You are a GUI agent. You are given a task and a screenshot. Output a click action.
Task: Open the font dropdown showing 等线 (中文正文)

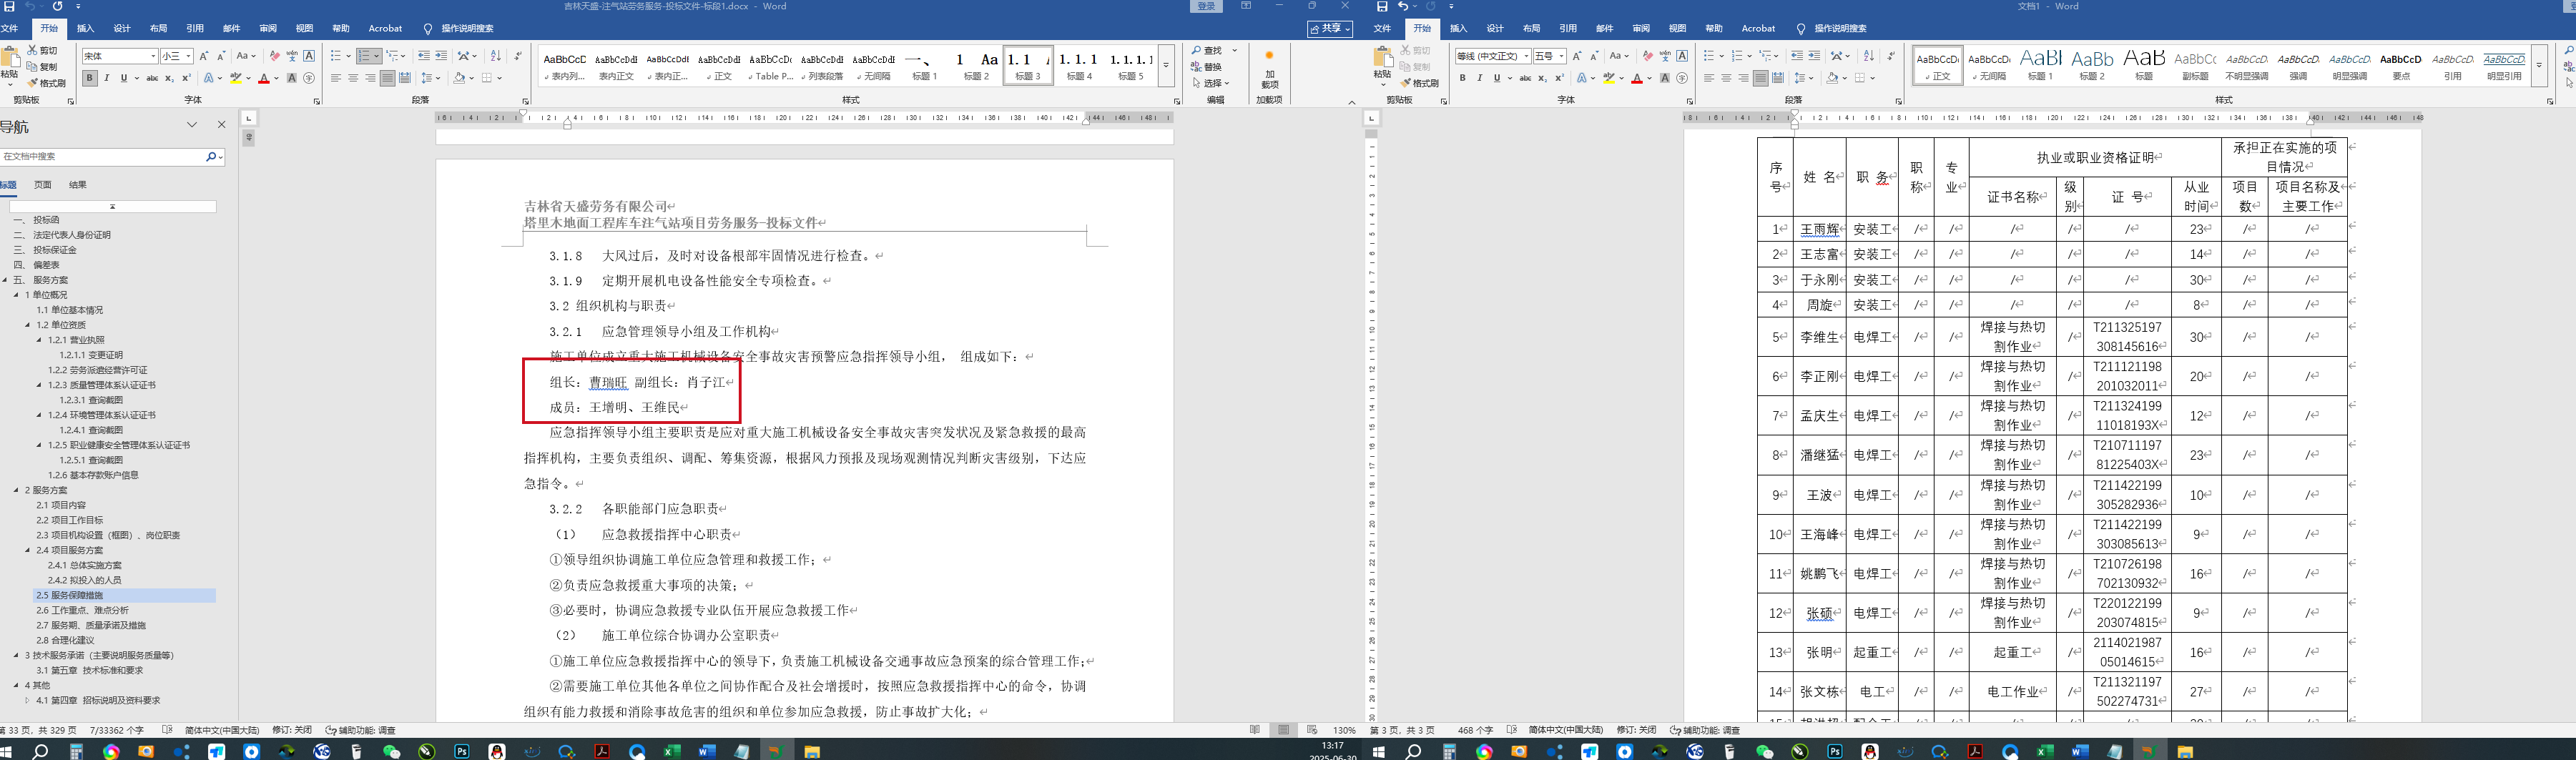pos(1526,56)
